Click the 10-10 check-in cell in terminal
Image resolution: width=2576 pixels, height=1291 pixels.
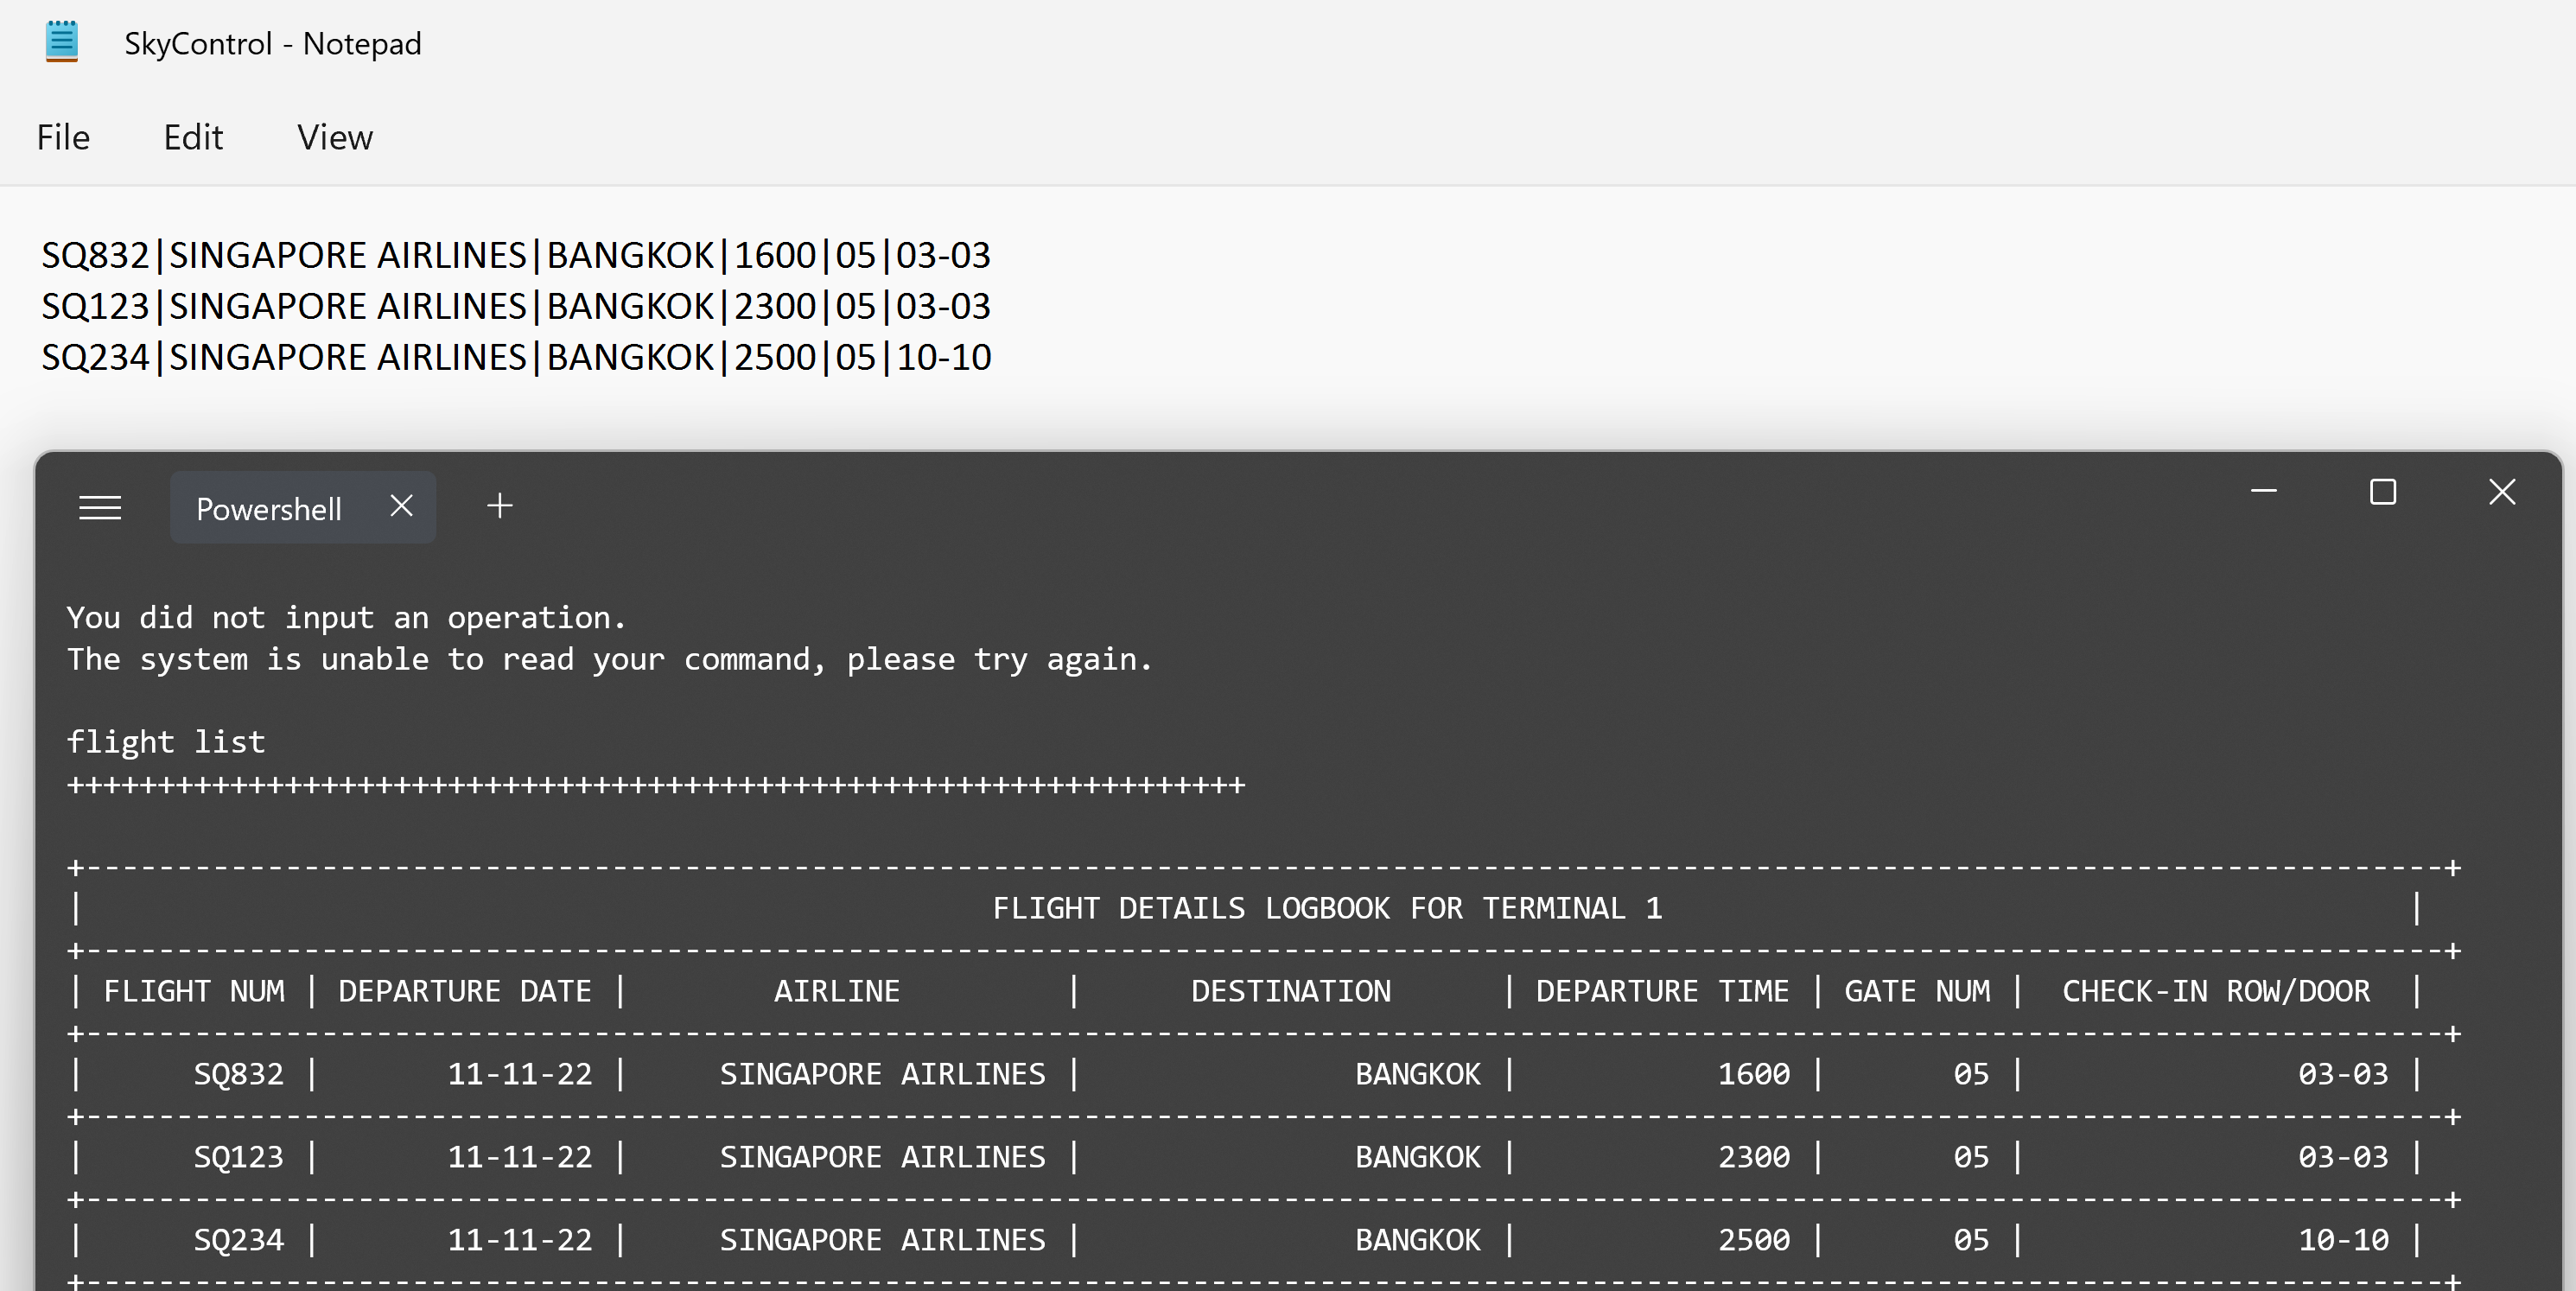click(x=2342, y=1240)
